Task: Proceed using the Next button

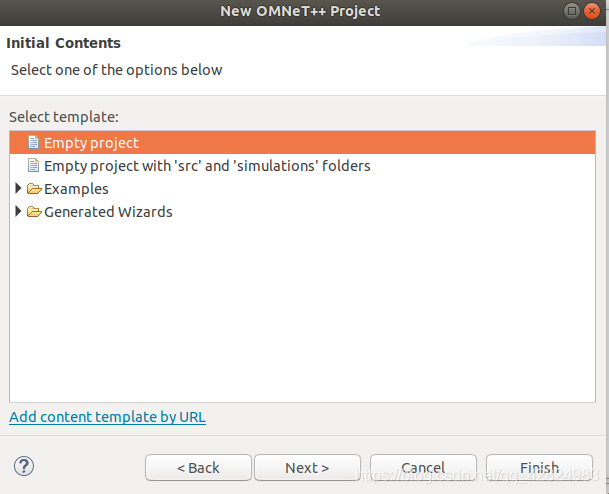Action: click(x=307, y=468)
